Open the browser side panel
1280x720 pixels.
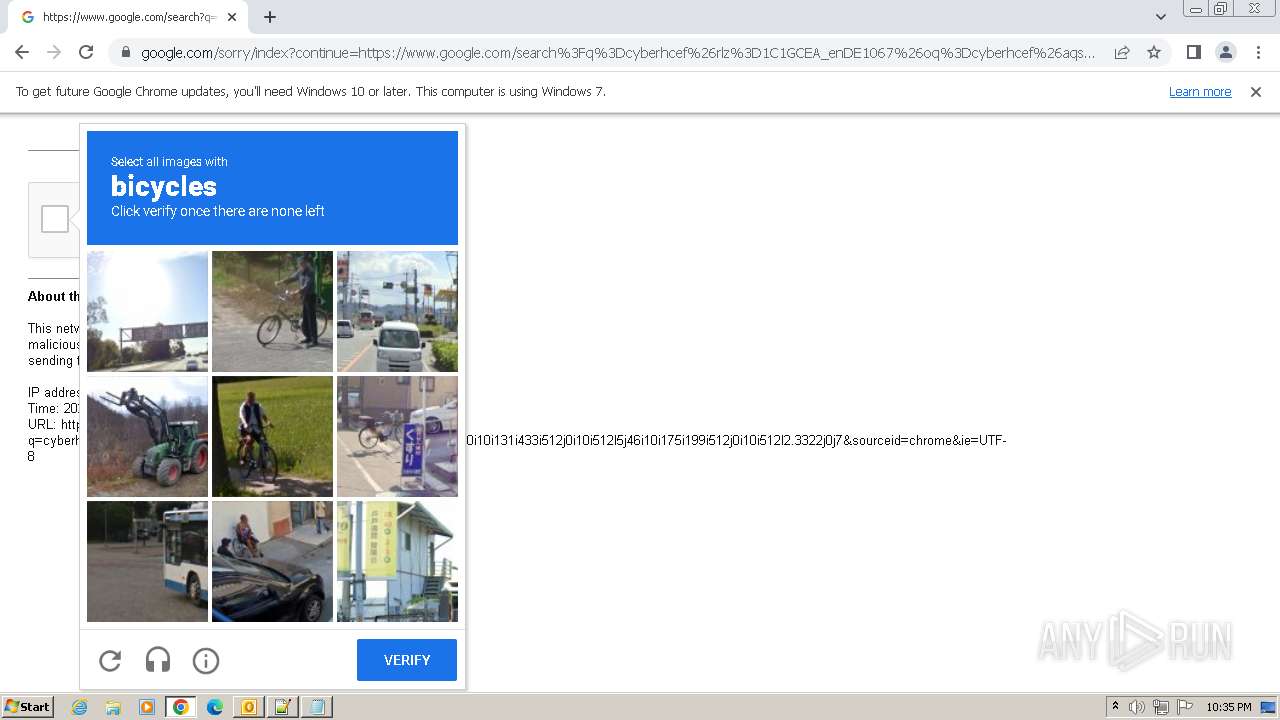click(x=1193, y=52)
